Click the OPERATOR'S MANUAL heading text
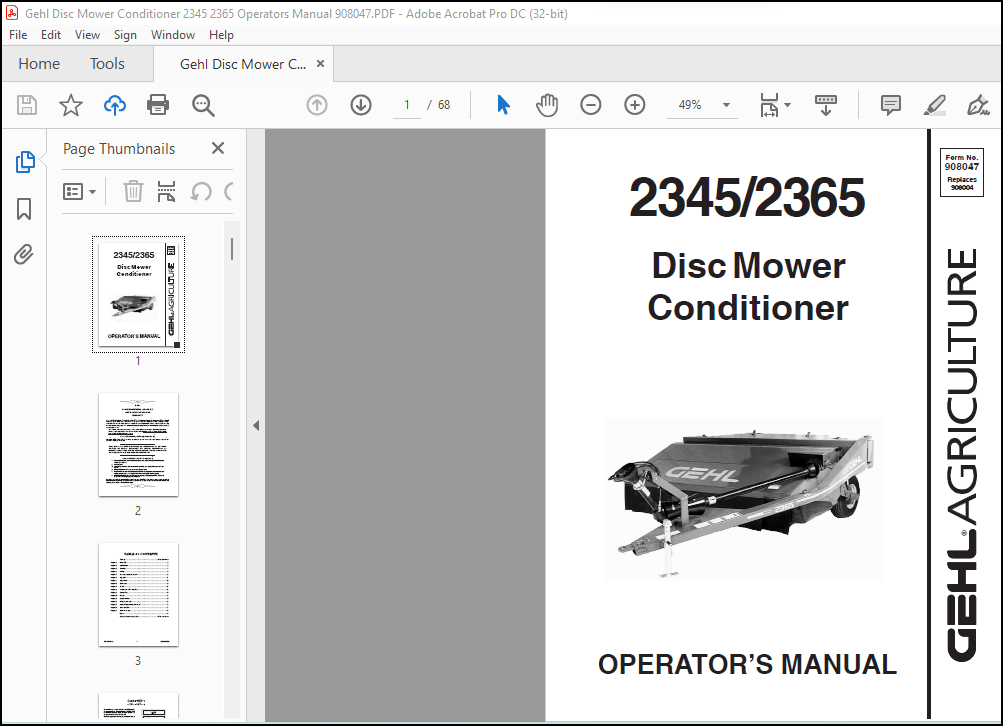This screenshot has width=1003, height=726. (x=747, y=664)
